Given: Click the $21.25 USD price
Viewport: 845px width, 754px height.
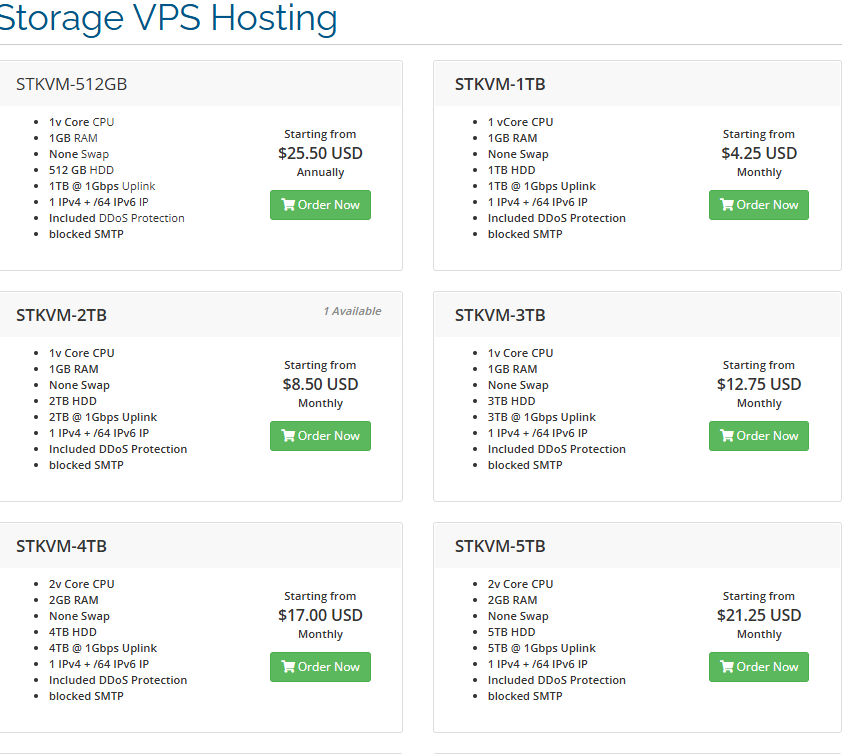Looking at the screenshot, I should (x=759, y=615).
